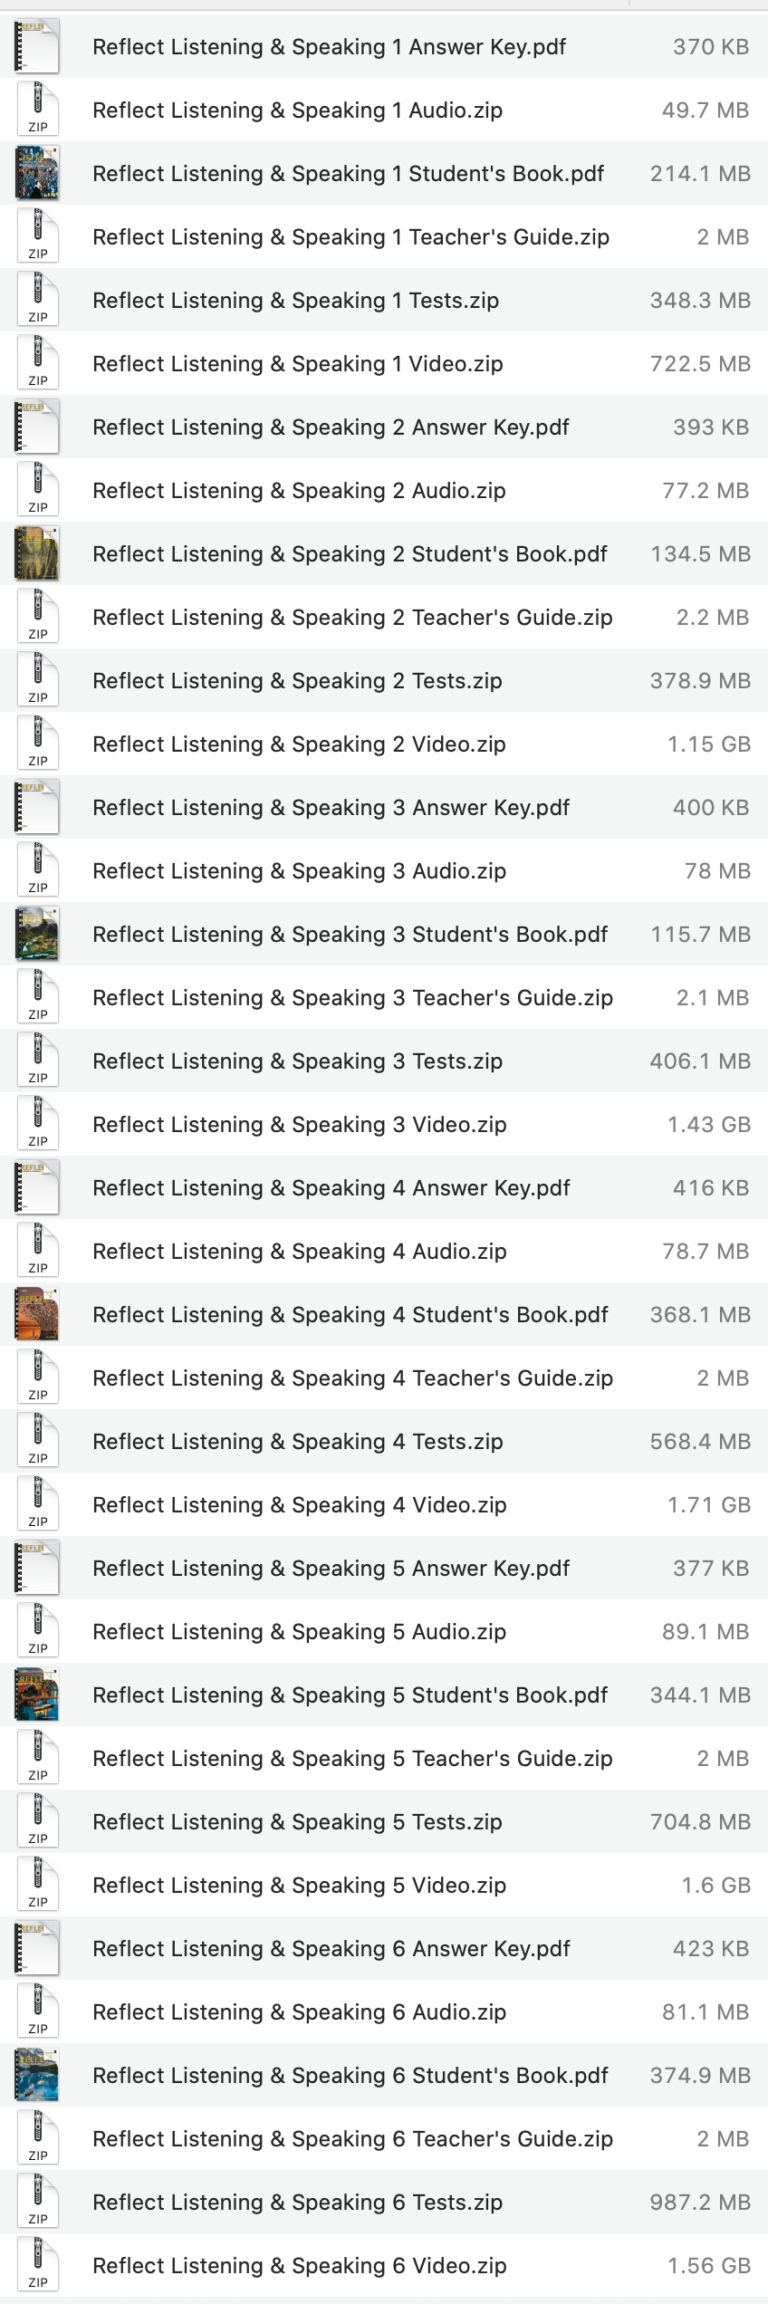
Task: Open Reflect Listening & Speaking 6 Student's Book cover thumbnail
Action: tap(37, 2075)
